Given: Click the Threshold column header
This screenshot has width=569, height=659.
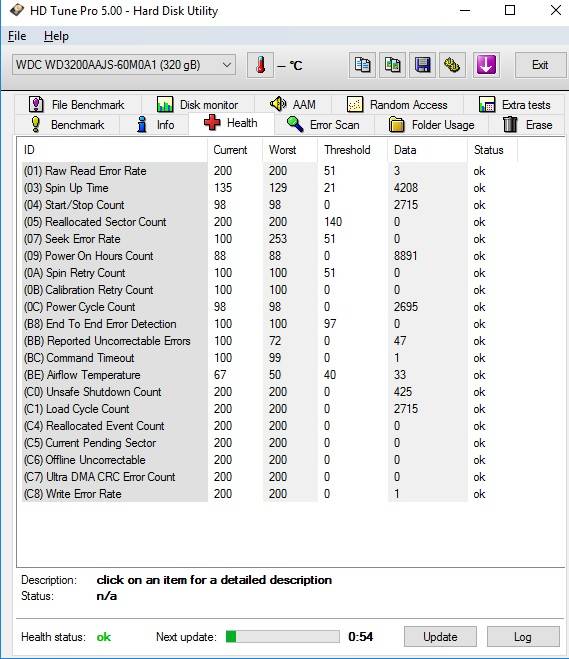Looking at the screenshot, I should (x=352, y=150).
